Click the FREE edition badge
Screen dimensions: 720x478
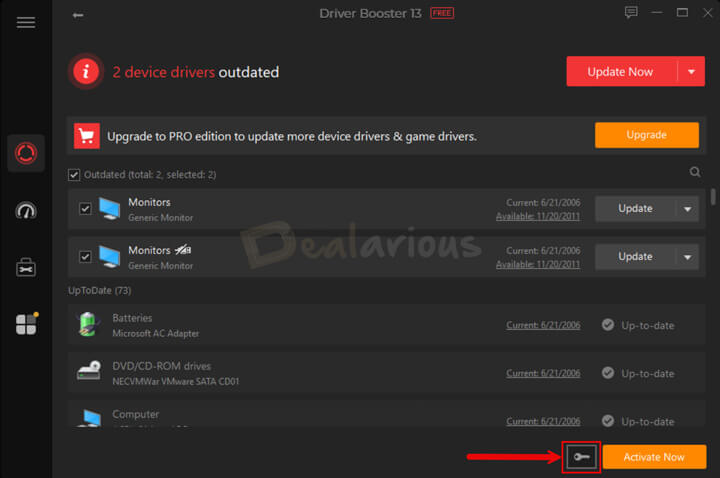click(x=442, y=13)
